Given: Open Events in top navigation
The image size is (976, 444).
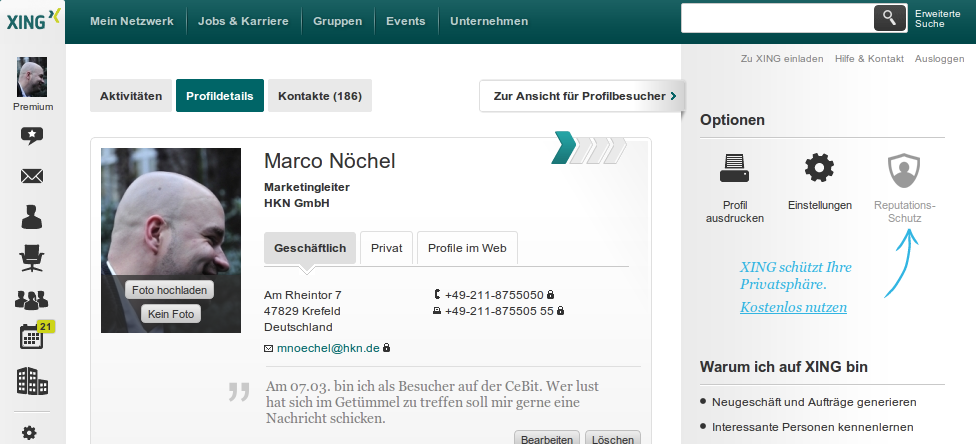Looking at the screenshot, I should 406,21.
